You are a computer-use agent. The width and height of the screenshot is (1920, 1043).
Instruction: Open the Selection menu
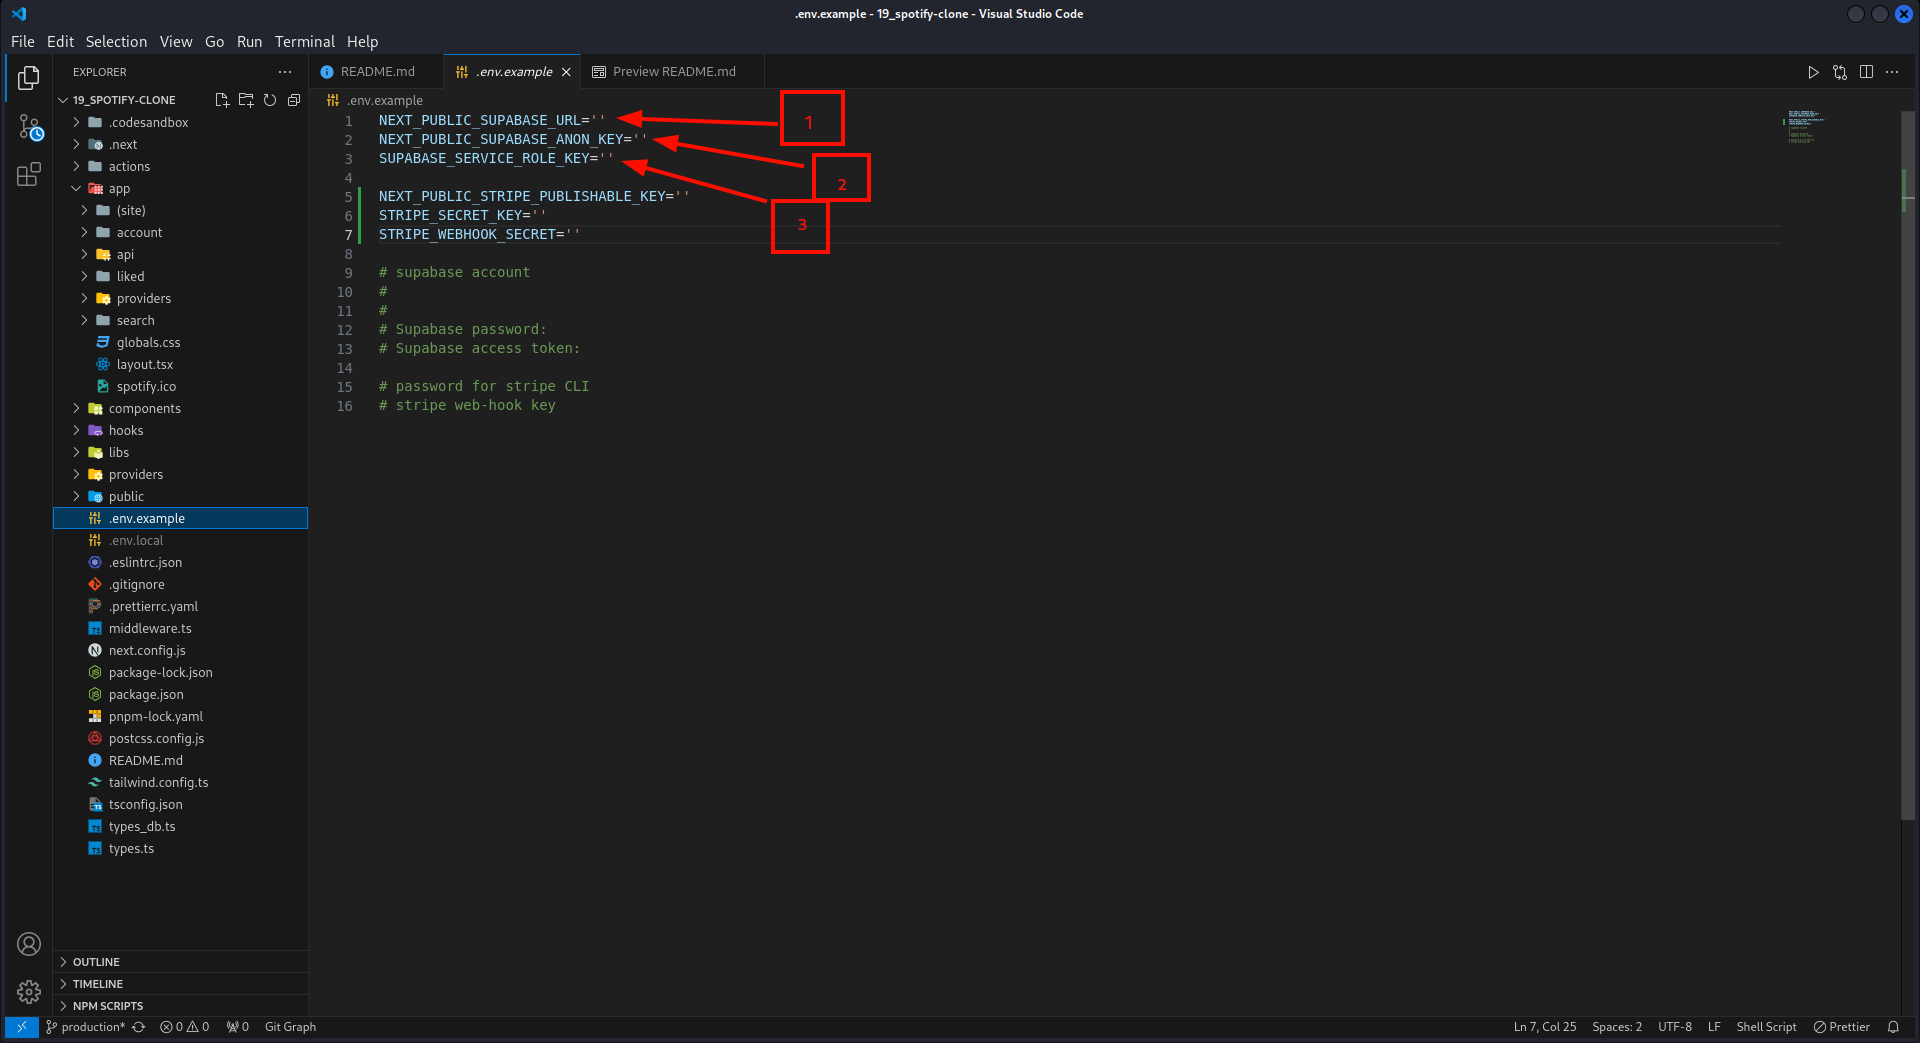116,42
